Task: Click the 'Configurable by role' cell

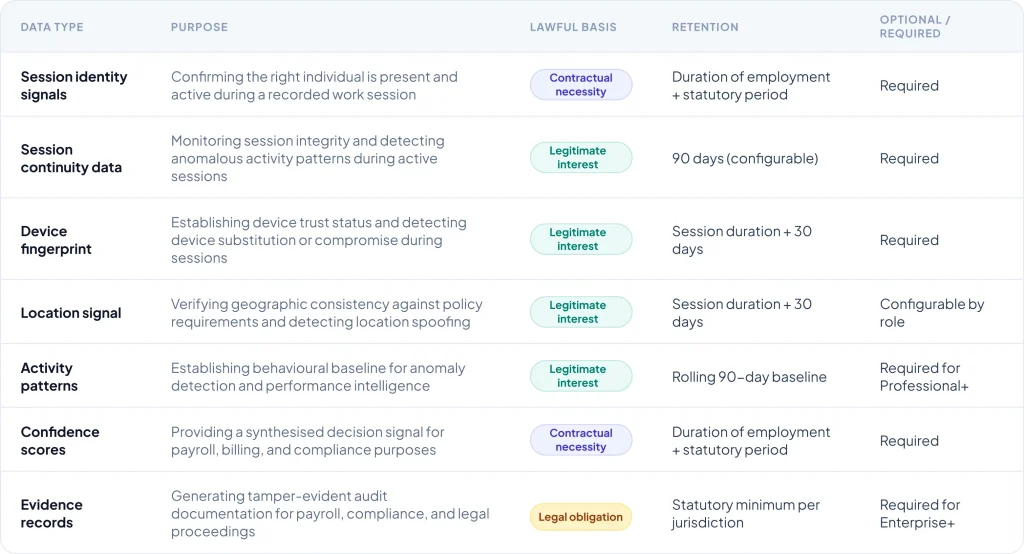Action: (932, 313)
